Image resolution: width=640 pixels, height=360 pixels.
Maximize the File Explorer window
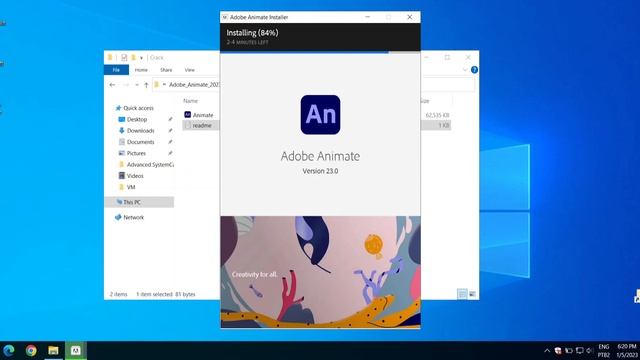point(447,58)
